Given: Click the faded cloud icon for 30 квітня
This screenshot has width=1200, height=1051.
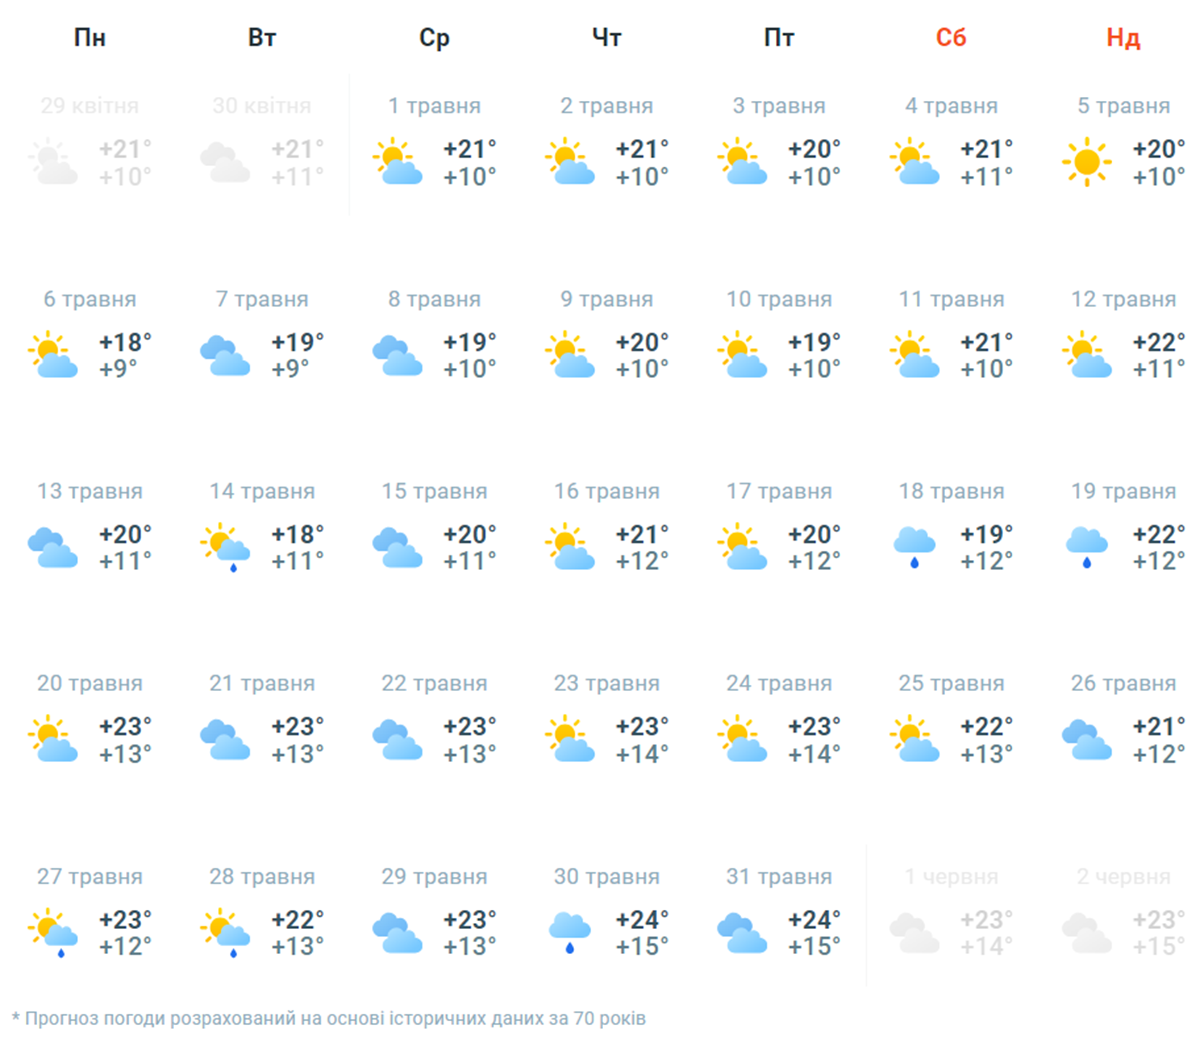Looking at the screenshot, I should (x=225, y=162).
